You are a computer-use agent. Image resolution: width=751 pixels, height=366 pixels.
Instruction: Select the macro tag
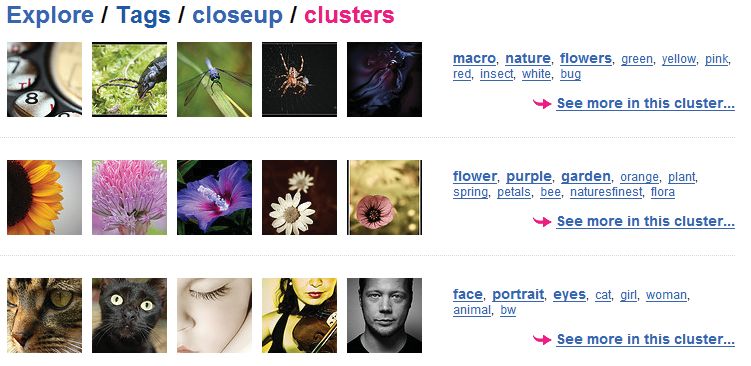[x=474, y=59]
